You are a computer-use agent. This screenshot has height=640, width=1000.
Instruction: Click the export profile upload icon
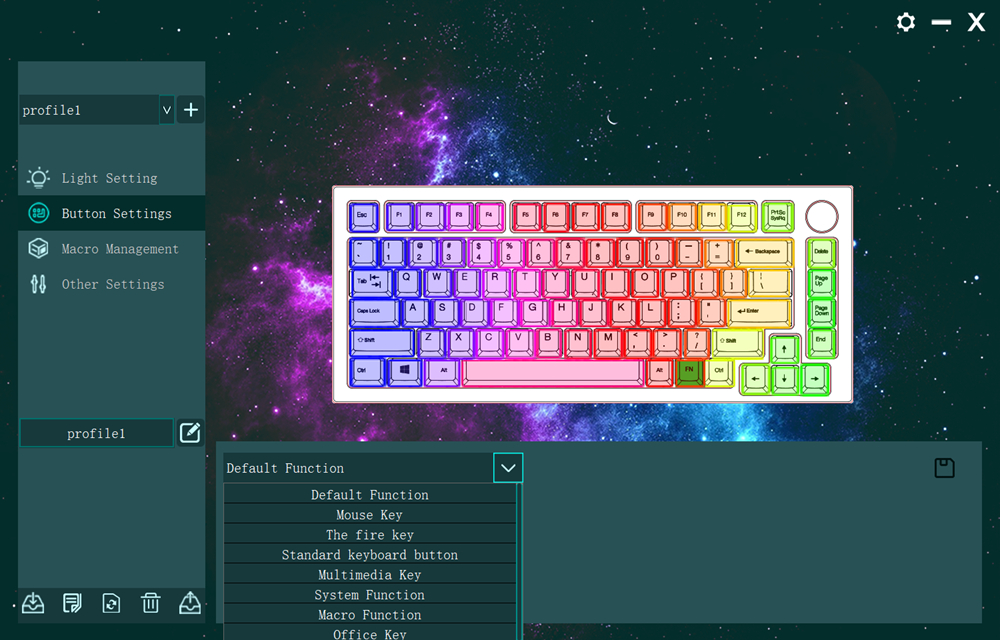click(x=190, y=602)
